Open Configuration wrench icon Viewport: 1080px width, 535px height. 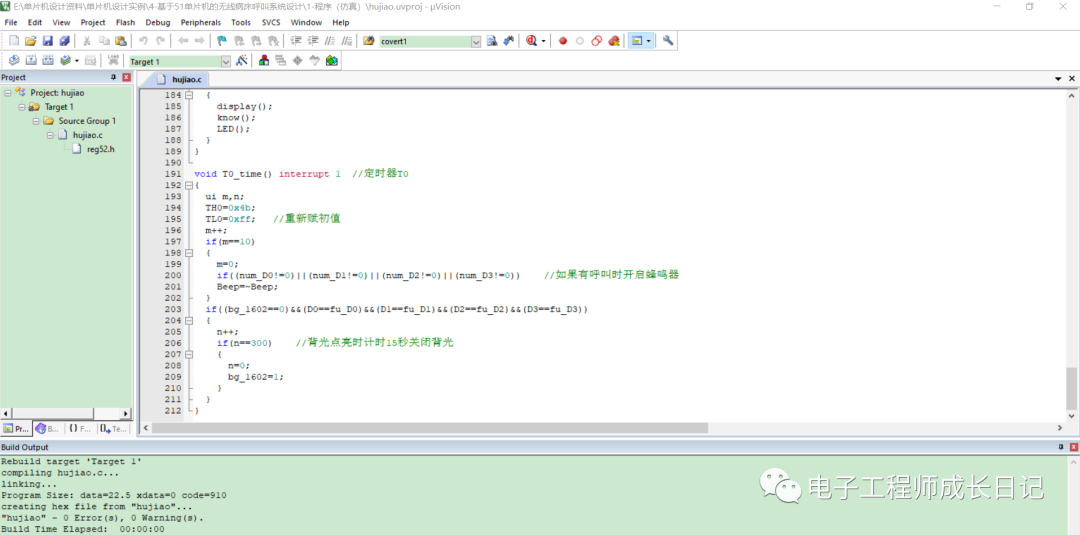click(667, 41)
